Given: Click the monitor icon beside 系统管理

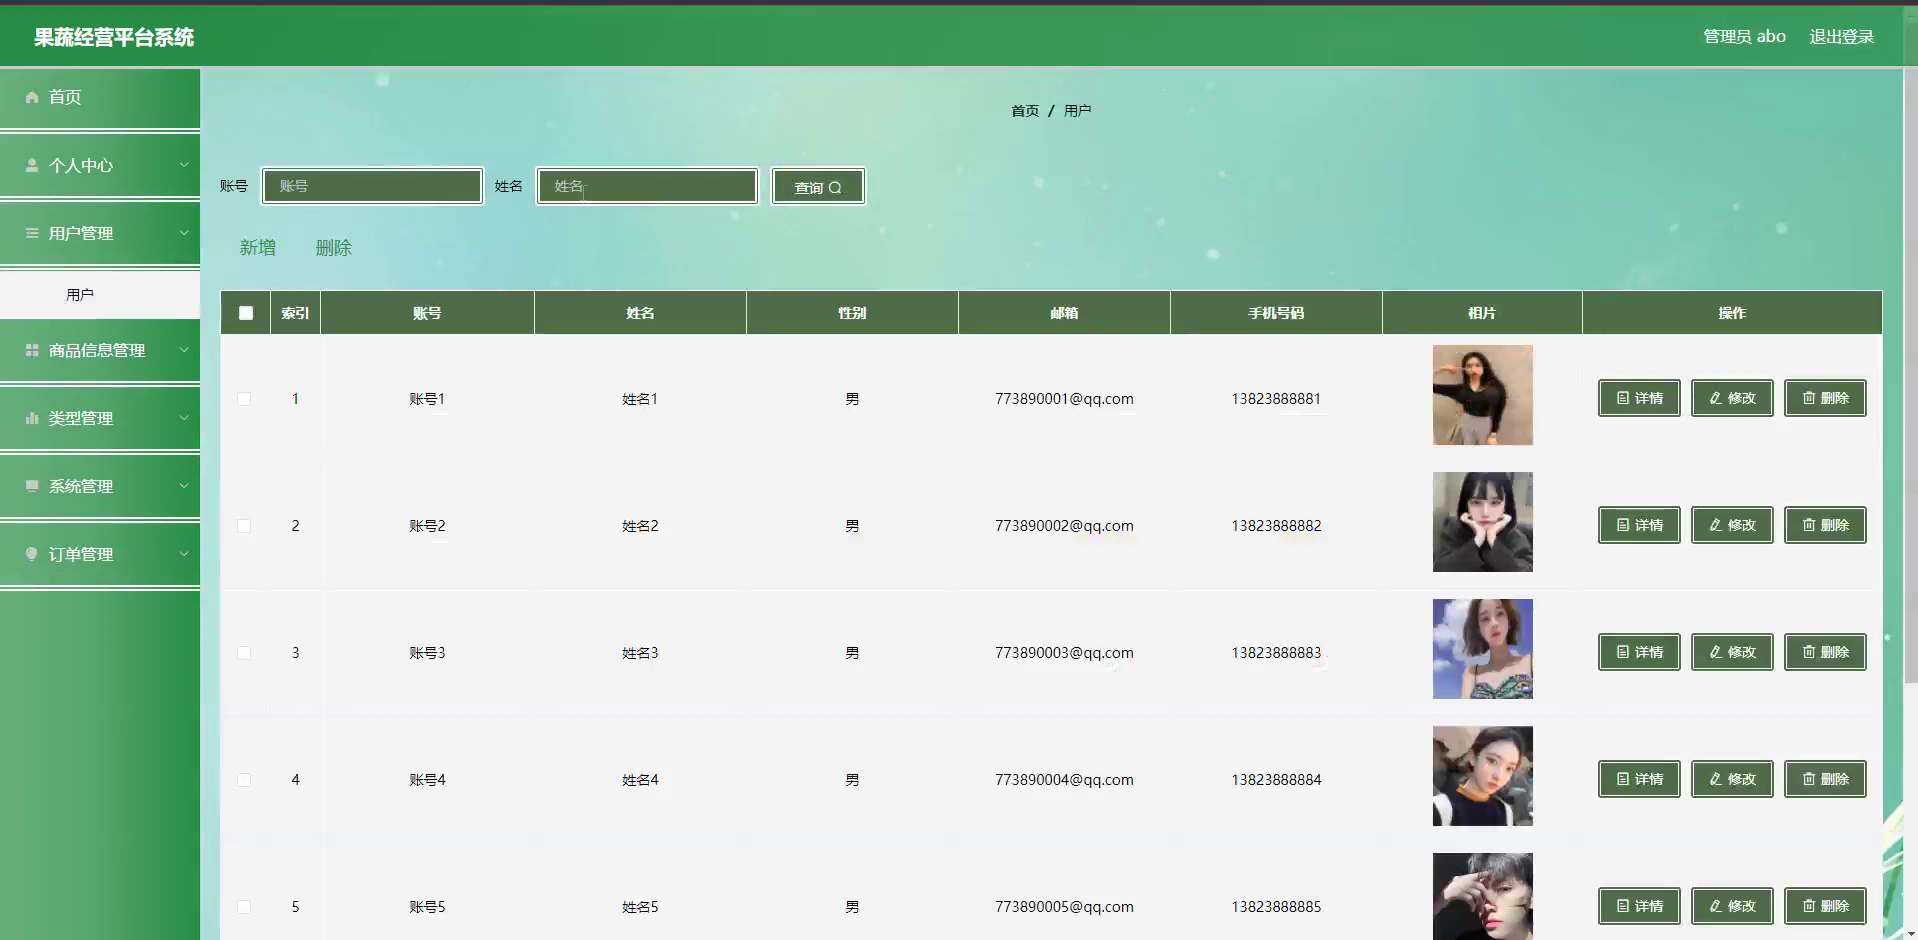Looking at the screenshot, I should point(32,486).
